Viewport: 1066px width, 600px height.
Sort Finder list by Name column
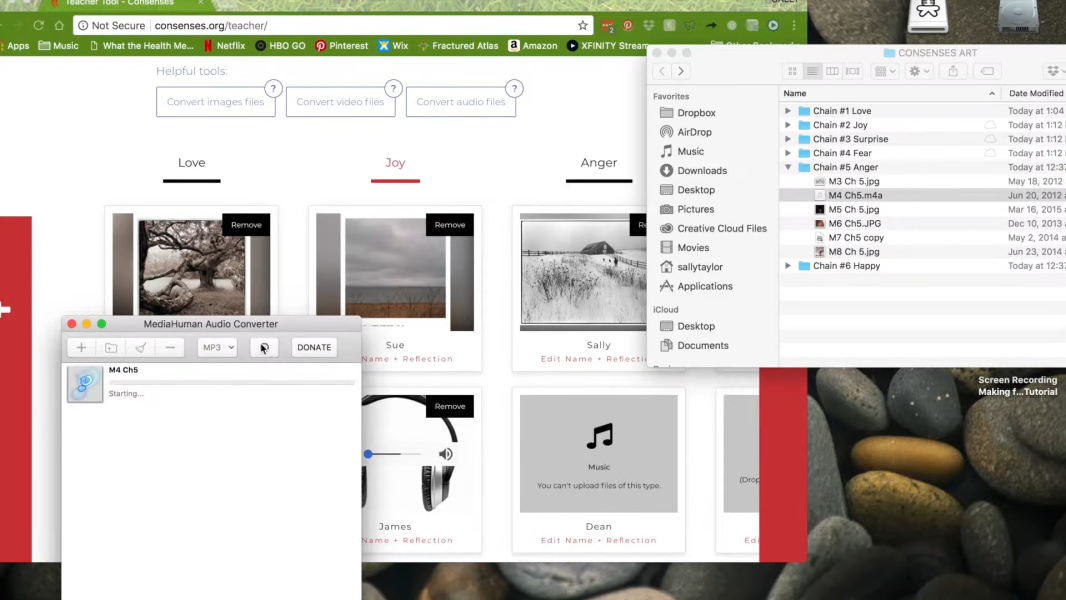(x=889, y=93)
